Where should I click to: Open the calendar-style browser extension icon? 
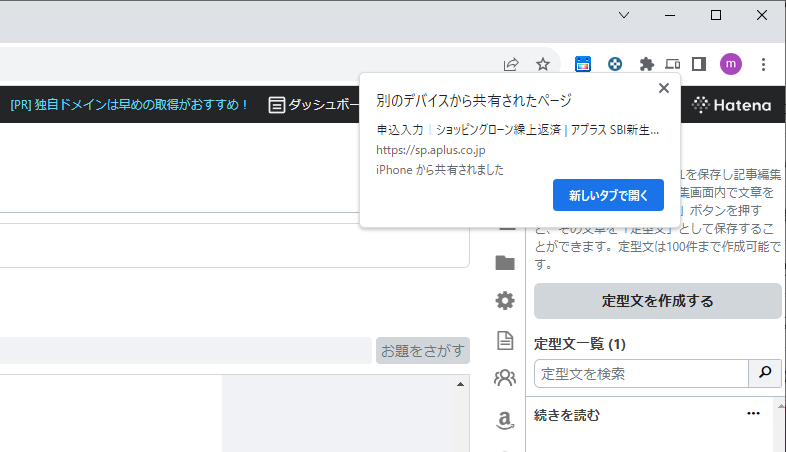click(582, 64)
